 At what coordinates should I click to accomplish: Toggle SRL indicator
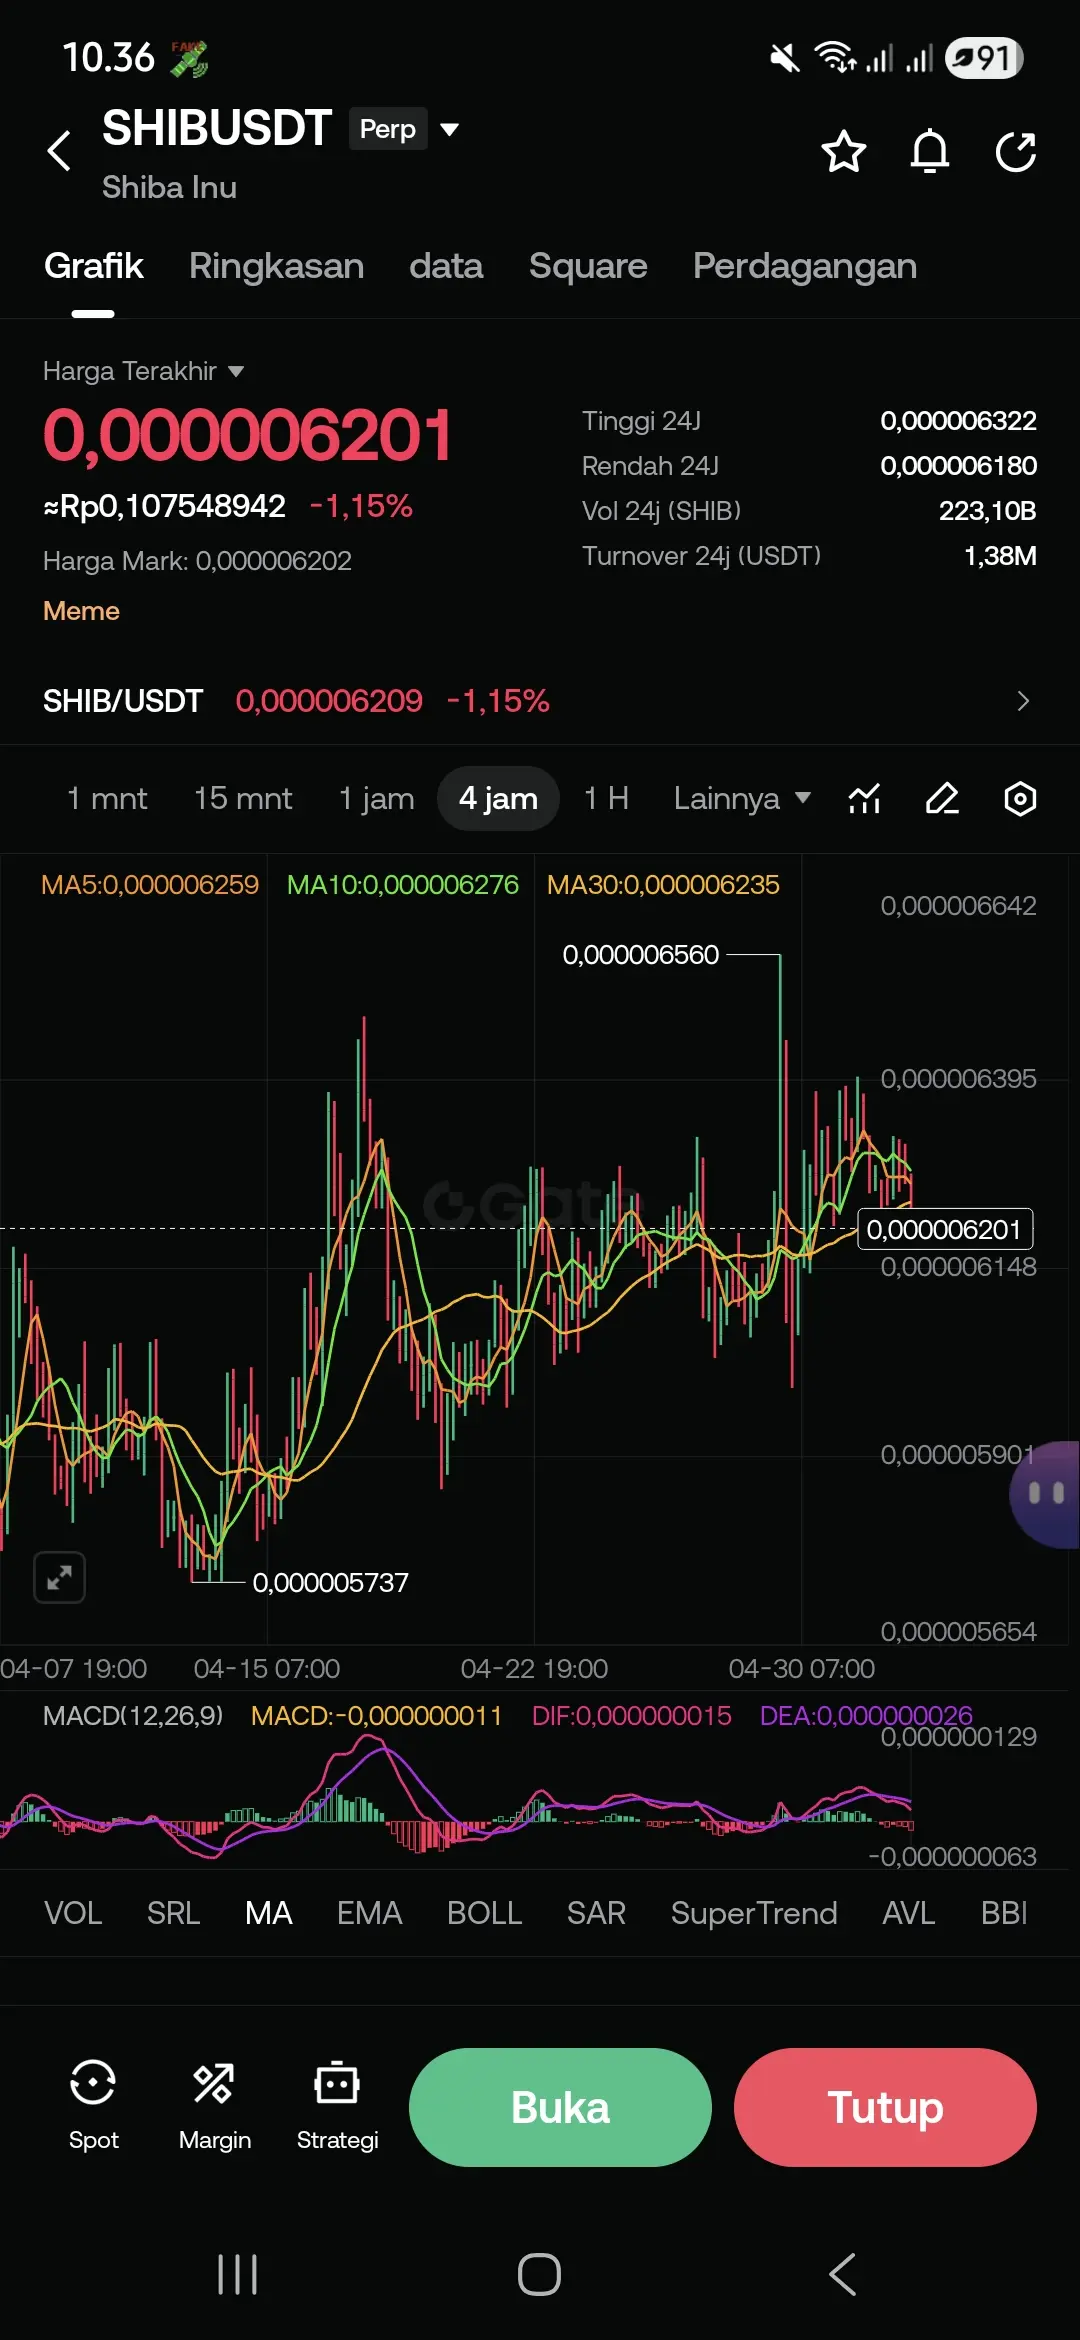click(173, 1913)
